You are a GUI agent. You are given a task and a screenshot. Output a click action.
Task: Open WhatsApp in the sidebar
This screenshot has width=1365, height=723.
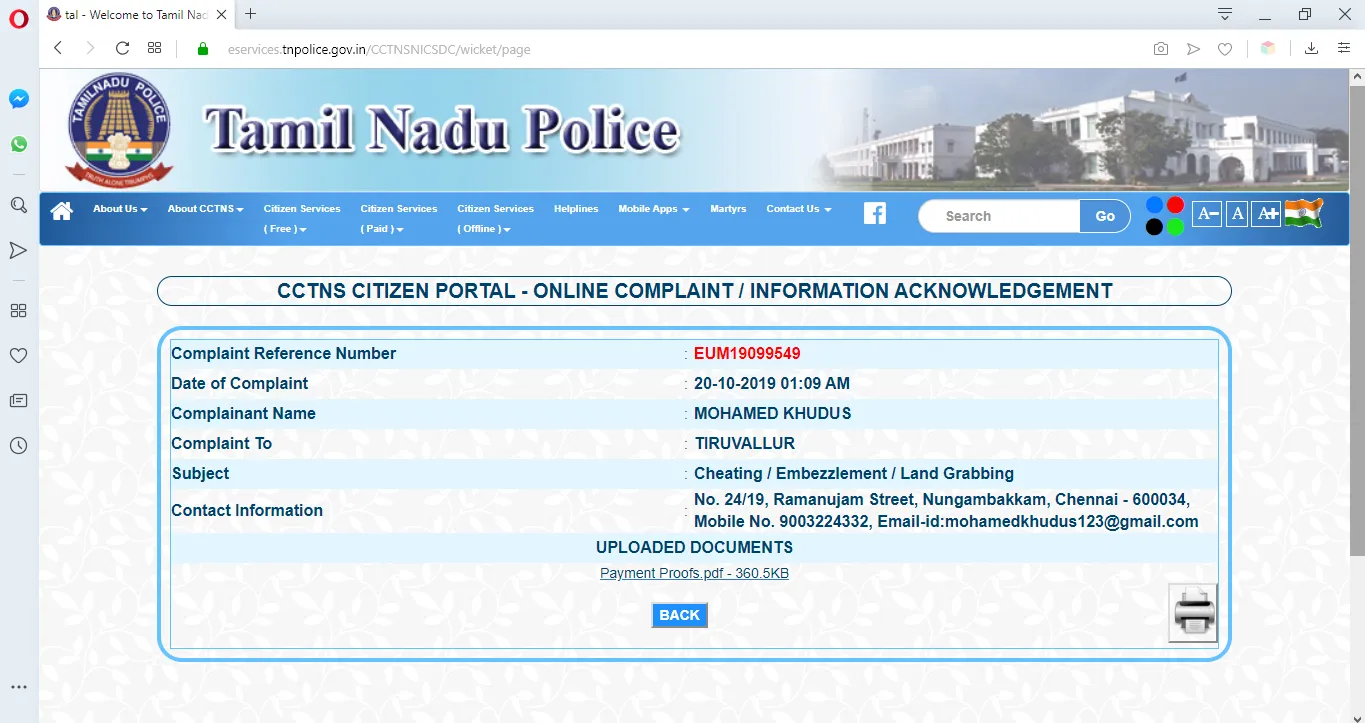pyautogui.click(x=18, y=144)
